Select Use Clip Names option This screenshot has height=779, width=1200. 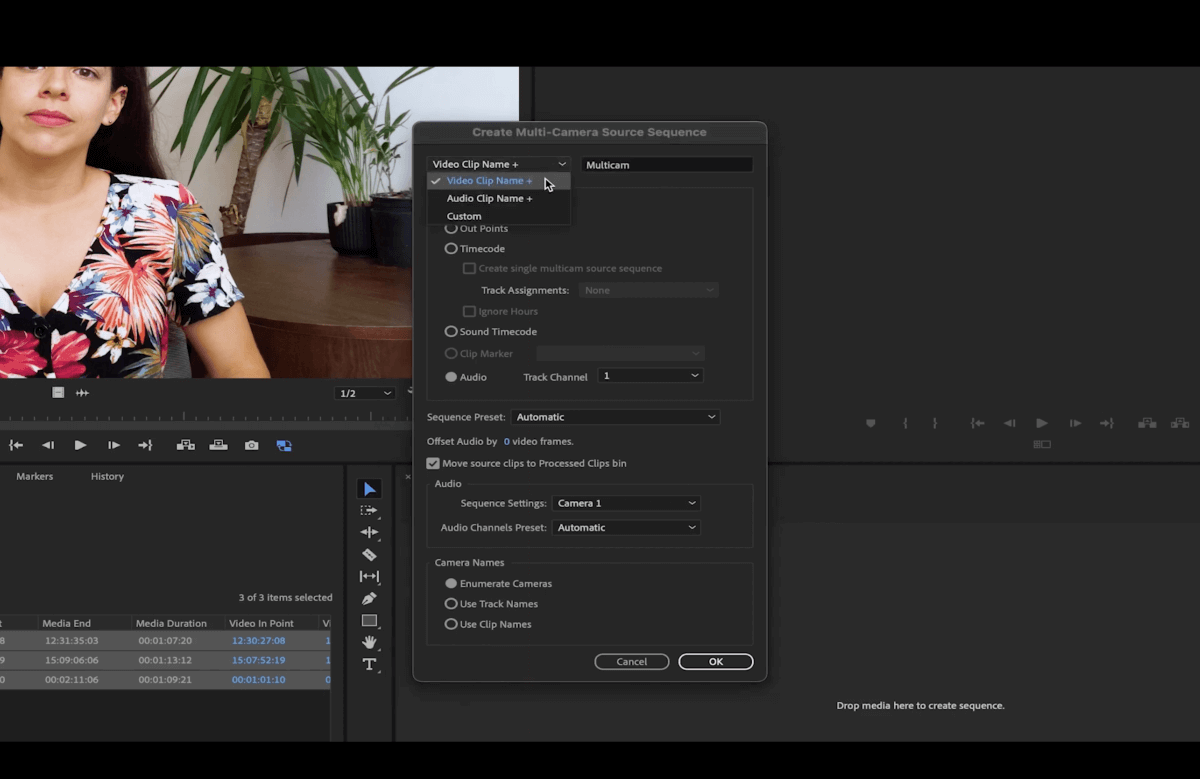click(x=451, y=624)
